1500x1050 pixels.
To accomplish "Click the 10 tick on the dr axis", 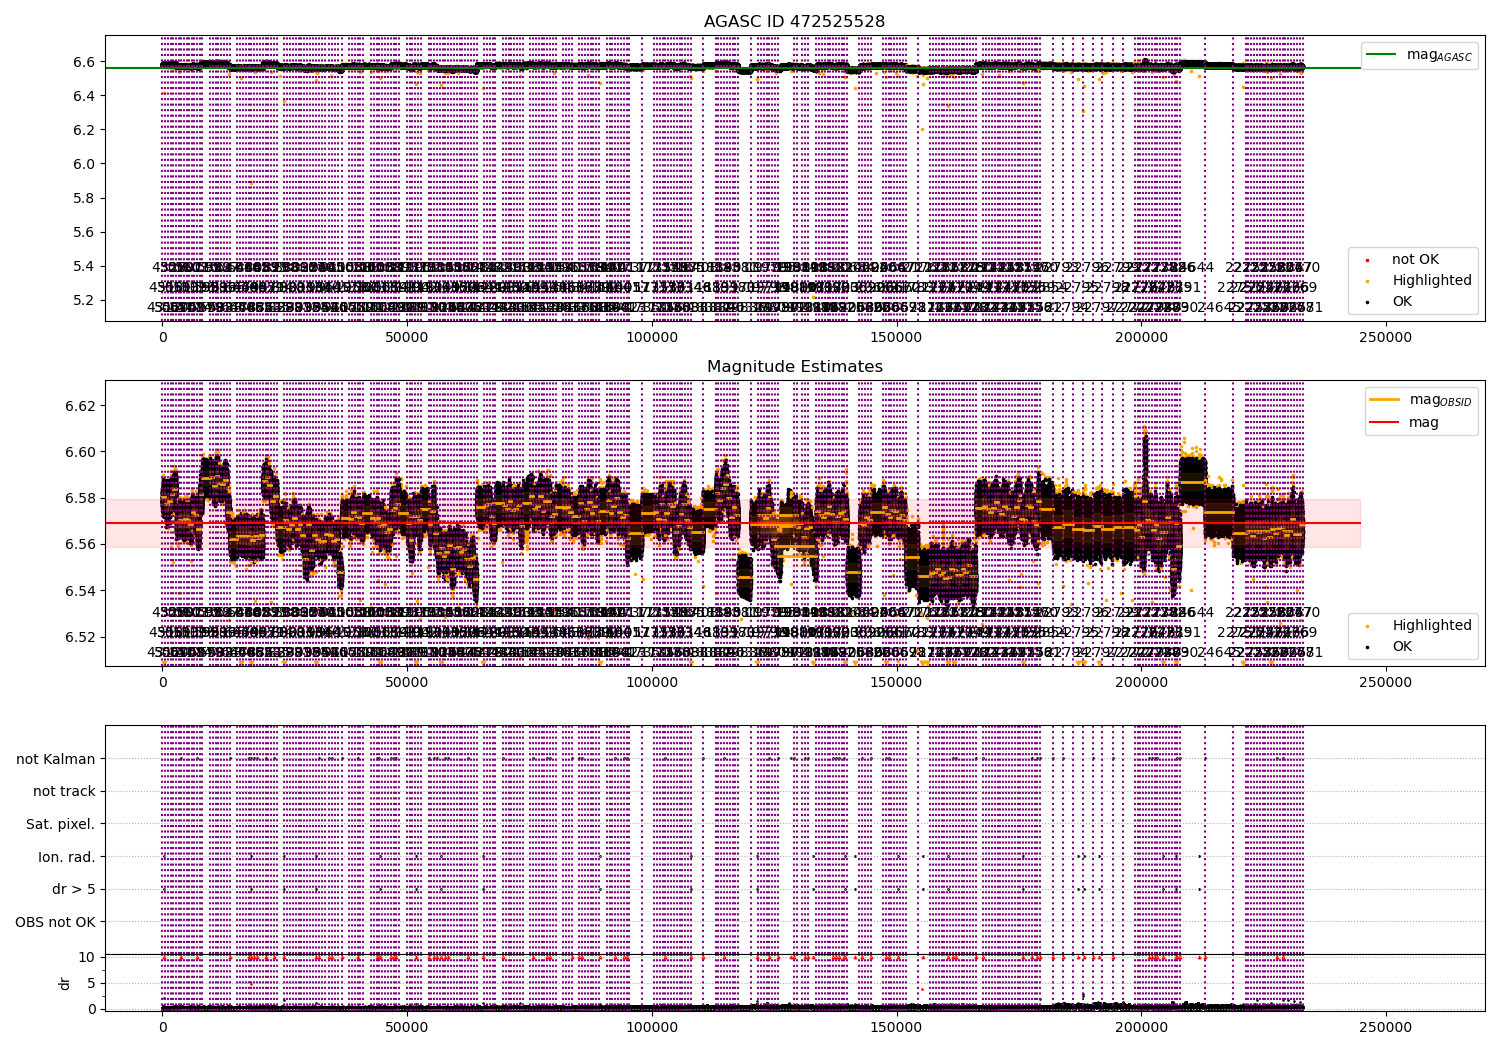I will pyautogui.click(x=87, y=957).
